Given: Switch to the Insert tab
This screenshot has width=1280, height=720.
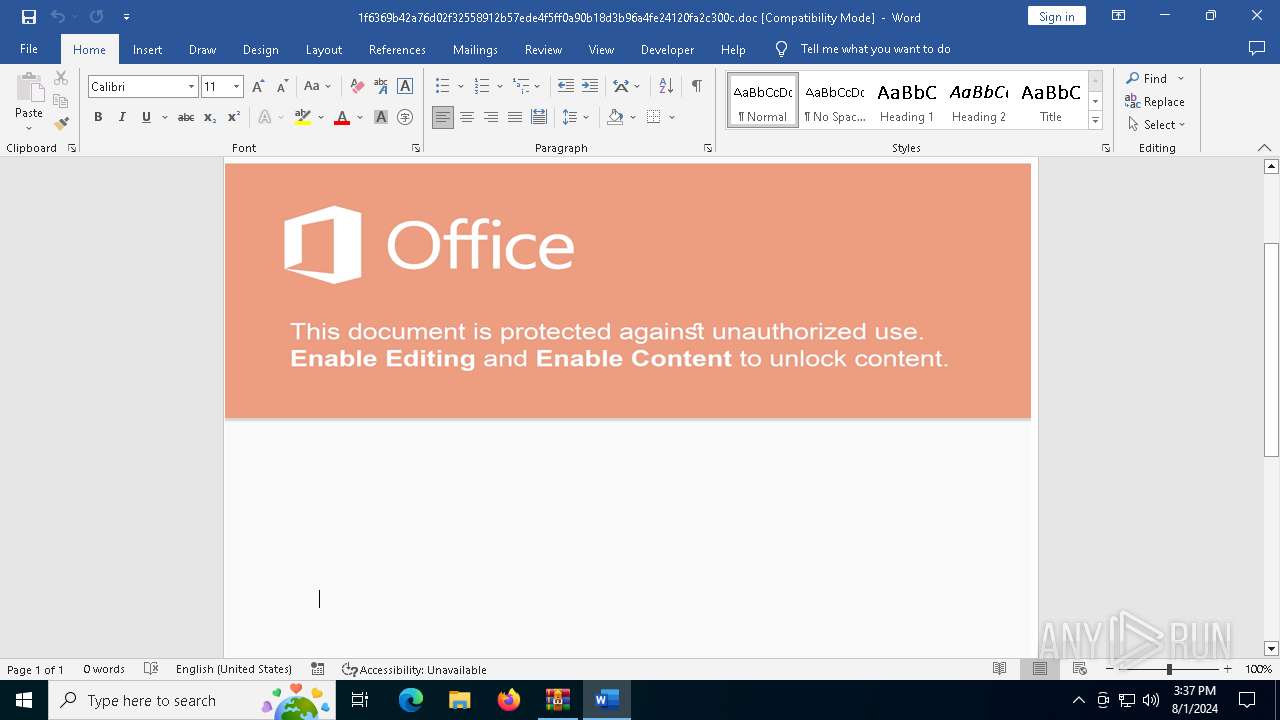Looking at the screenshot, I should (147, 49).
